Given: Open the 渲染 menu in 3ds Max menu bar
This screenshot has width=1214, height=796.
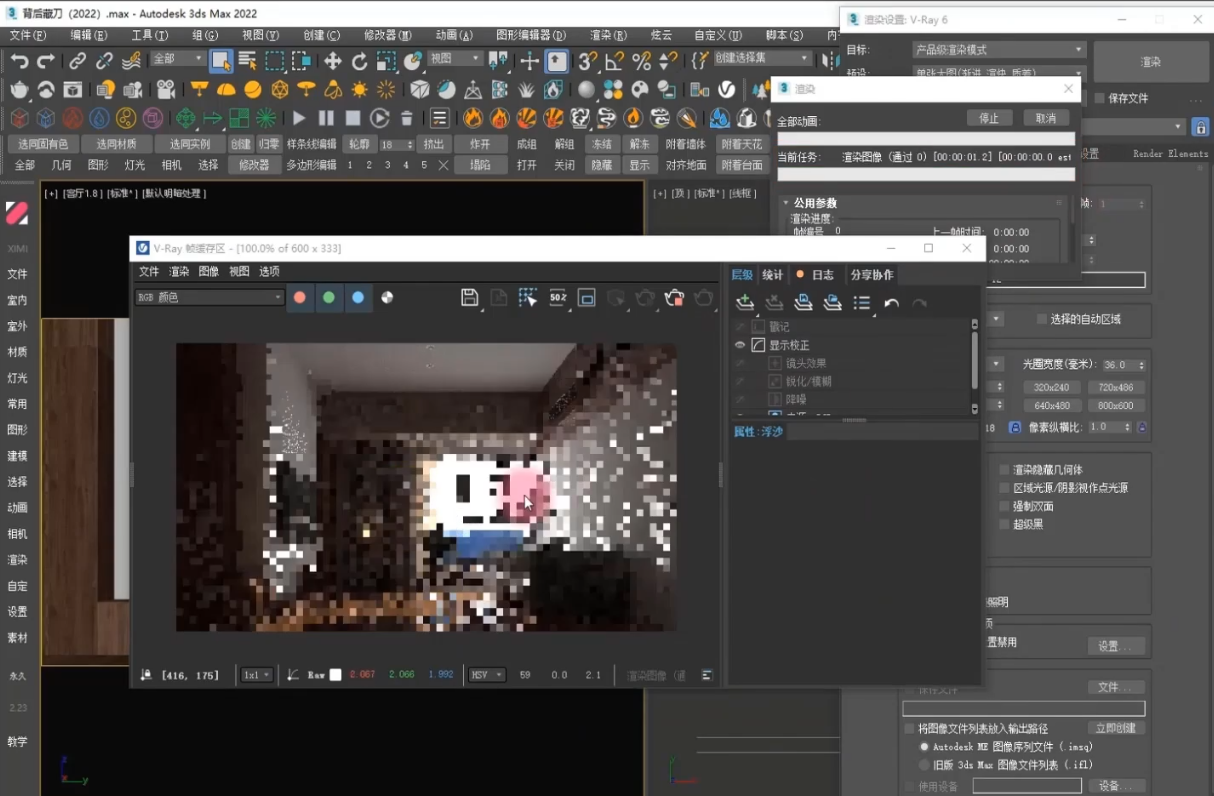Looking at the screenshot, I should pyautogui.click(x=608, y=35).
